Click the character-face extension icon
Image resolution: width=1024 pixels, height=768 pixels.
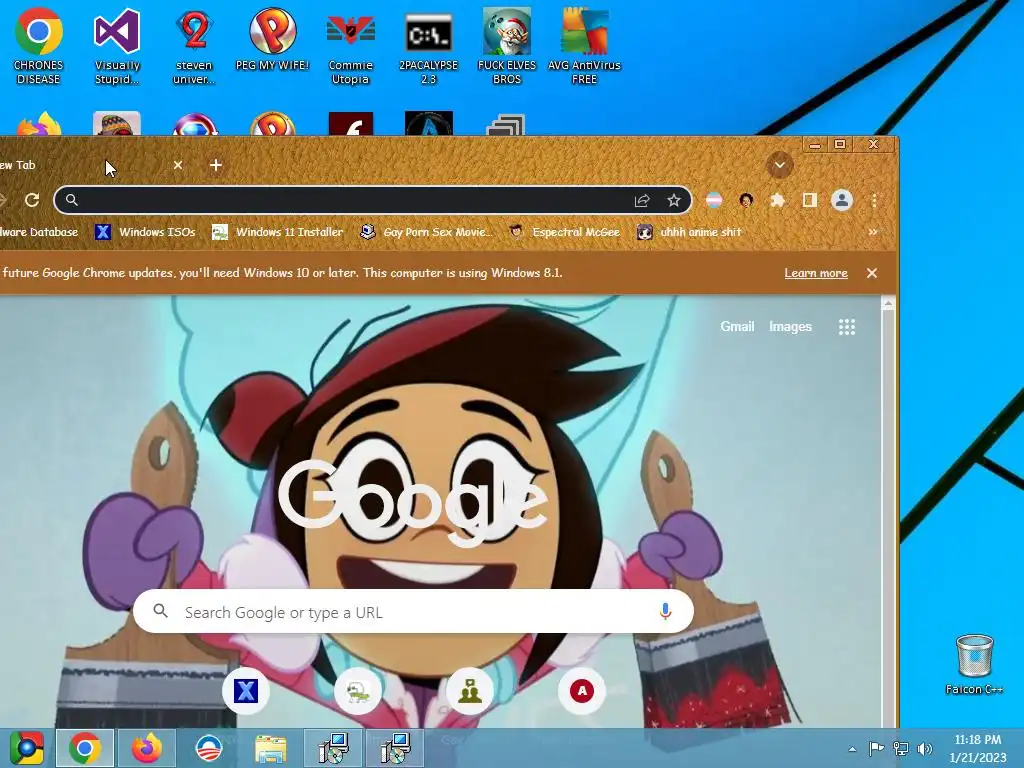click(746, 200)
